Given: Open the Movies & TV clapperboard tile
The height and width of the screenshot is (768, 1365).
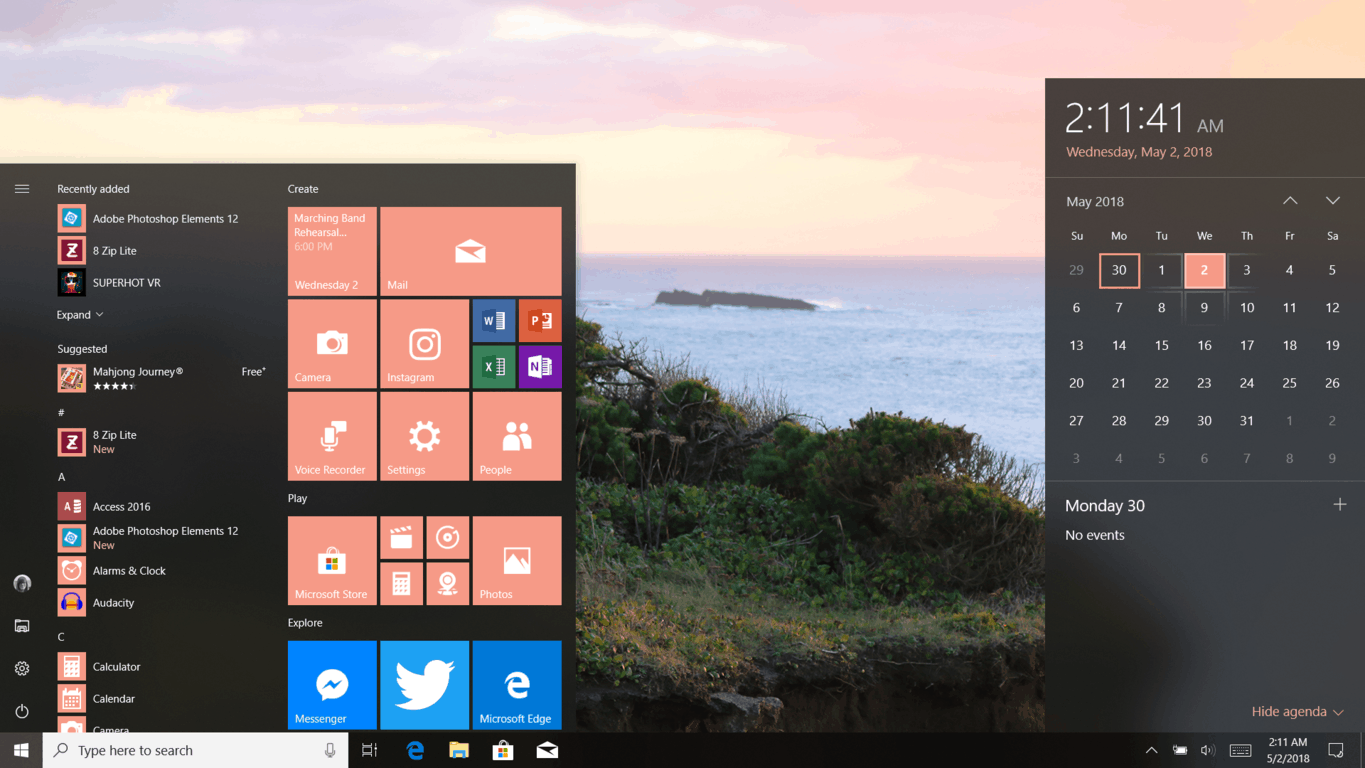Looking at the screenshot, I should coord(401,538).
